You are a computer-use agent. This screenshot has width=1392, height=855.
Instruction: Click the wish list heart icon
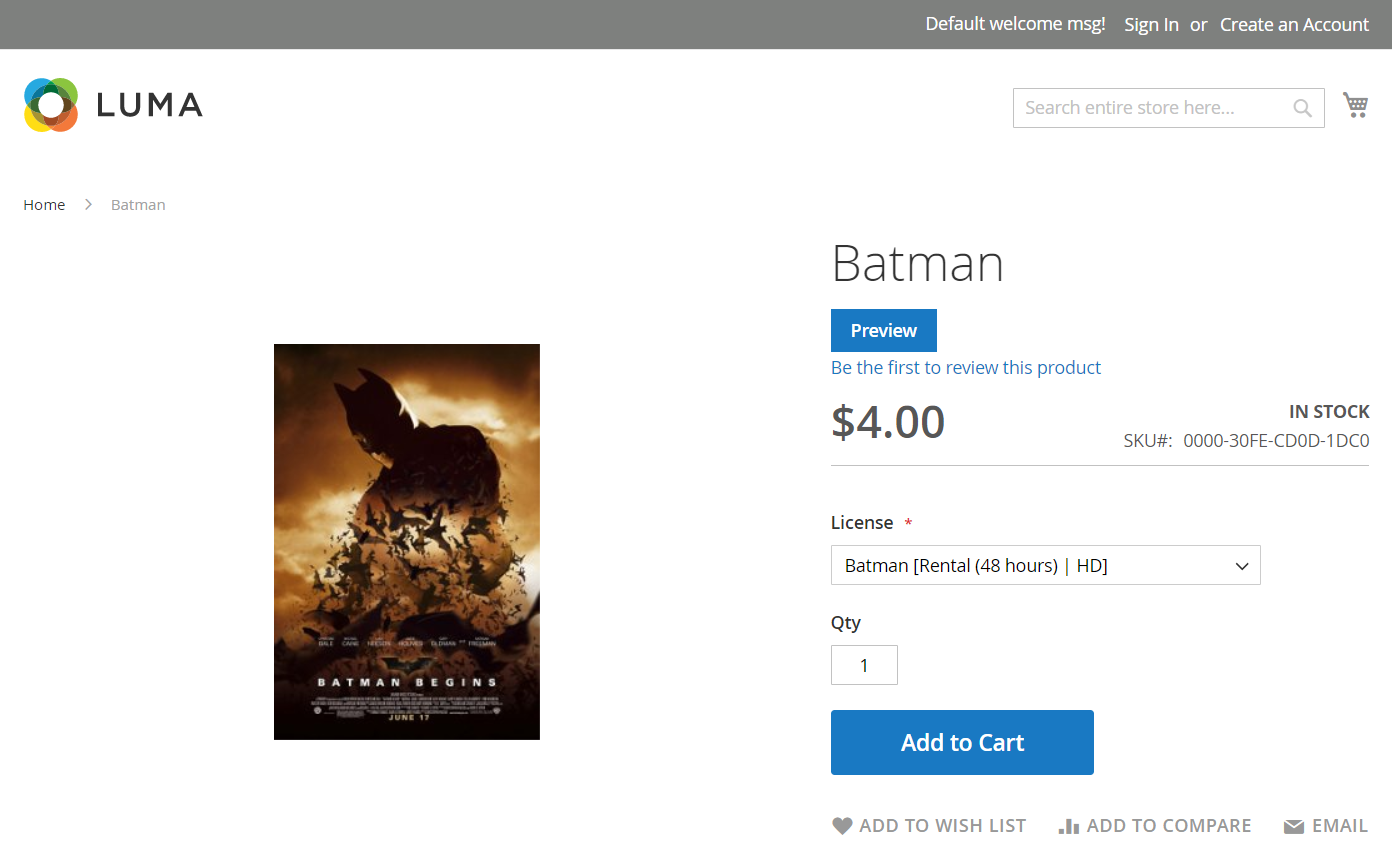[x=842, y=826]
